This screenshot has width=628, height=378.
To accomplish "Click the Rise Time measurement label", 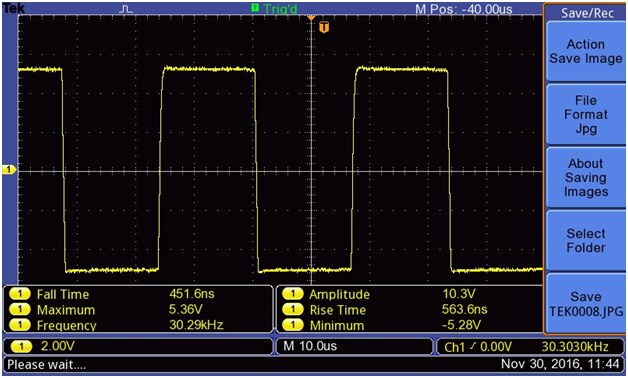I will [x=338, y=310].
